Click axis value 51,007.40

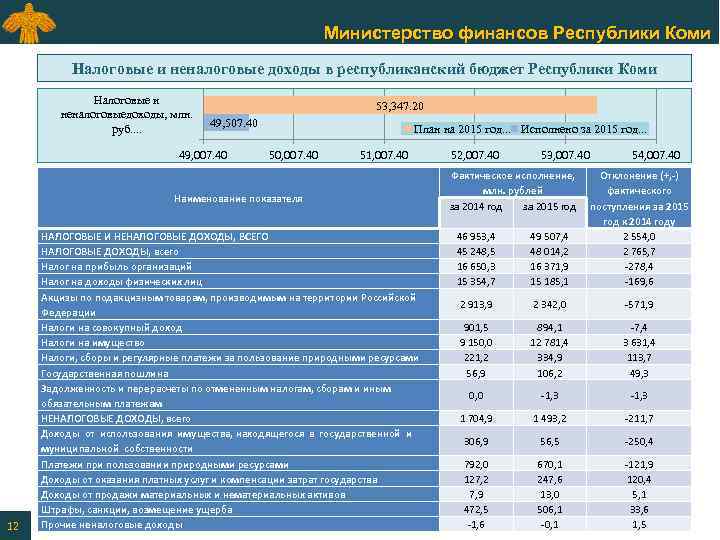click(x=384, y=155)
